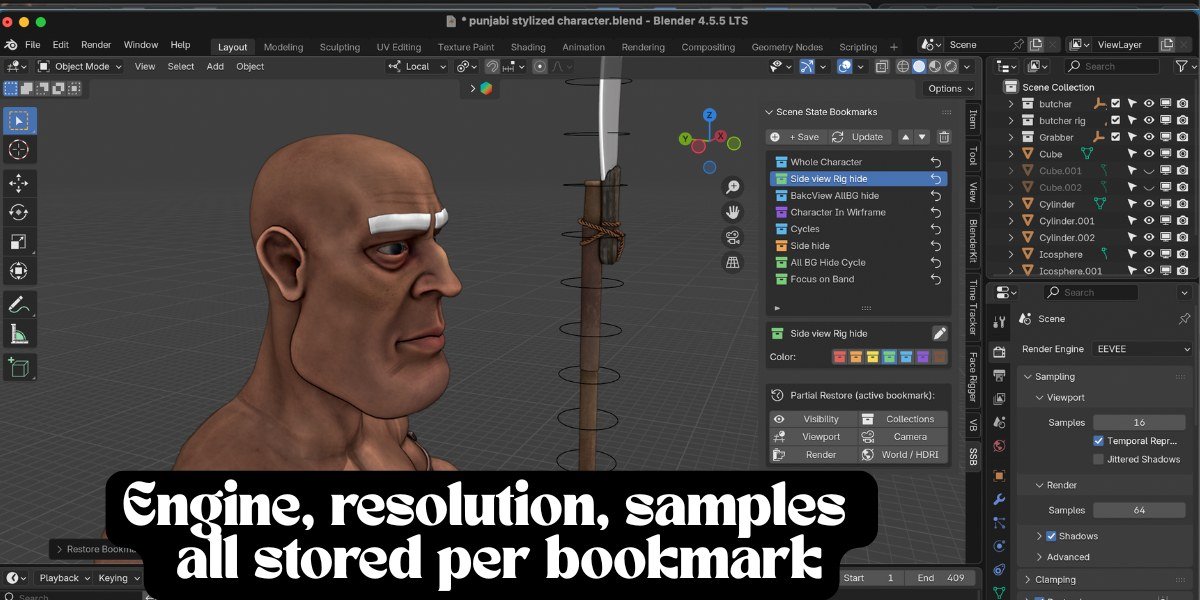Click the hand pan view icon
1200x600 pixels.
[733, 212]
